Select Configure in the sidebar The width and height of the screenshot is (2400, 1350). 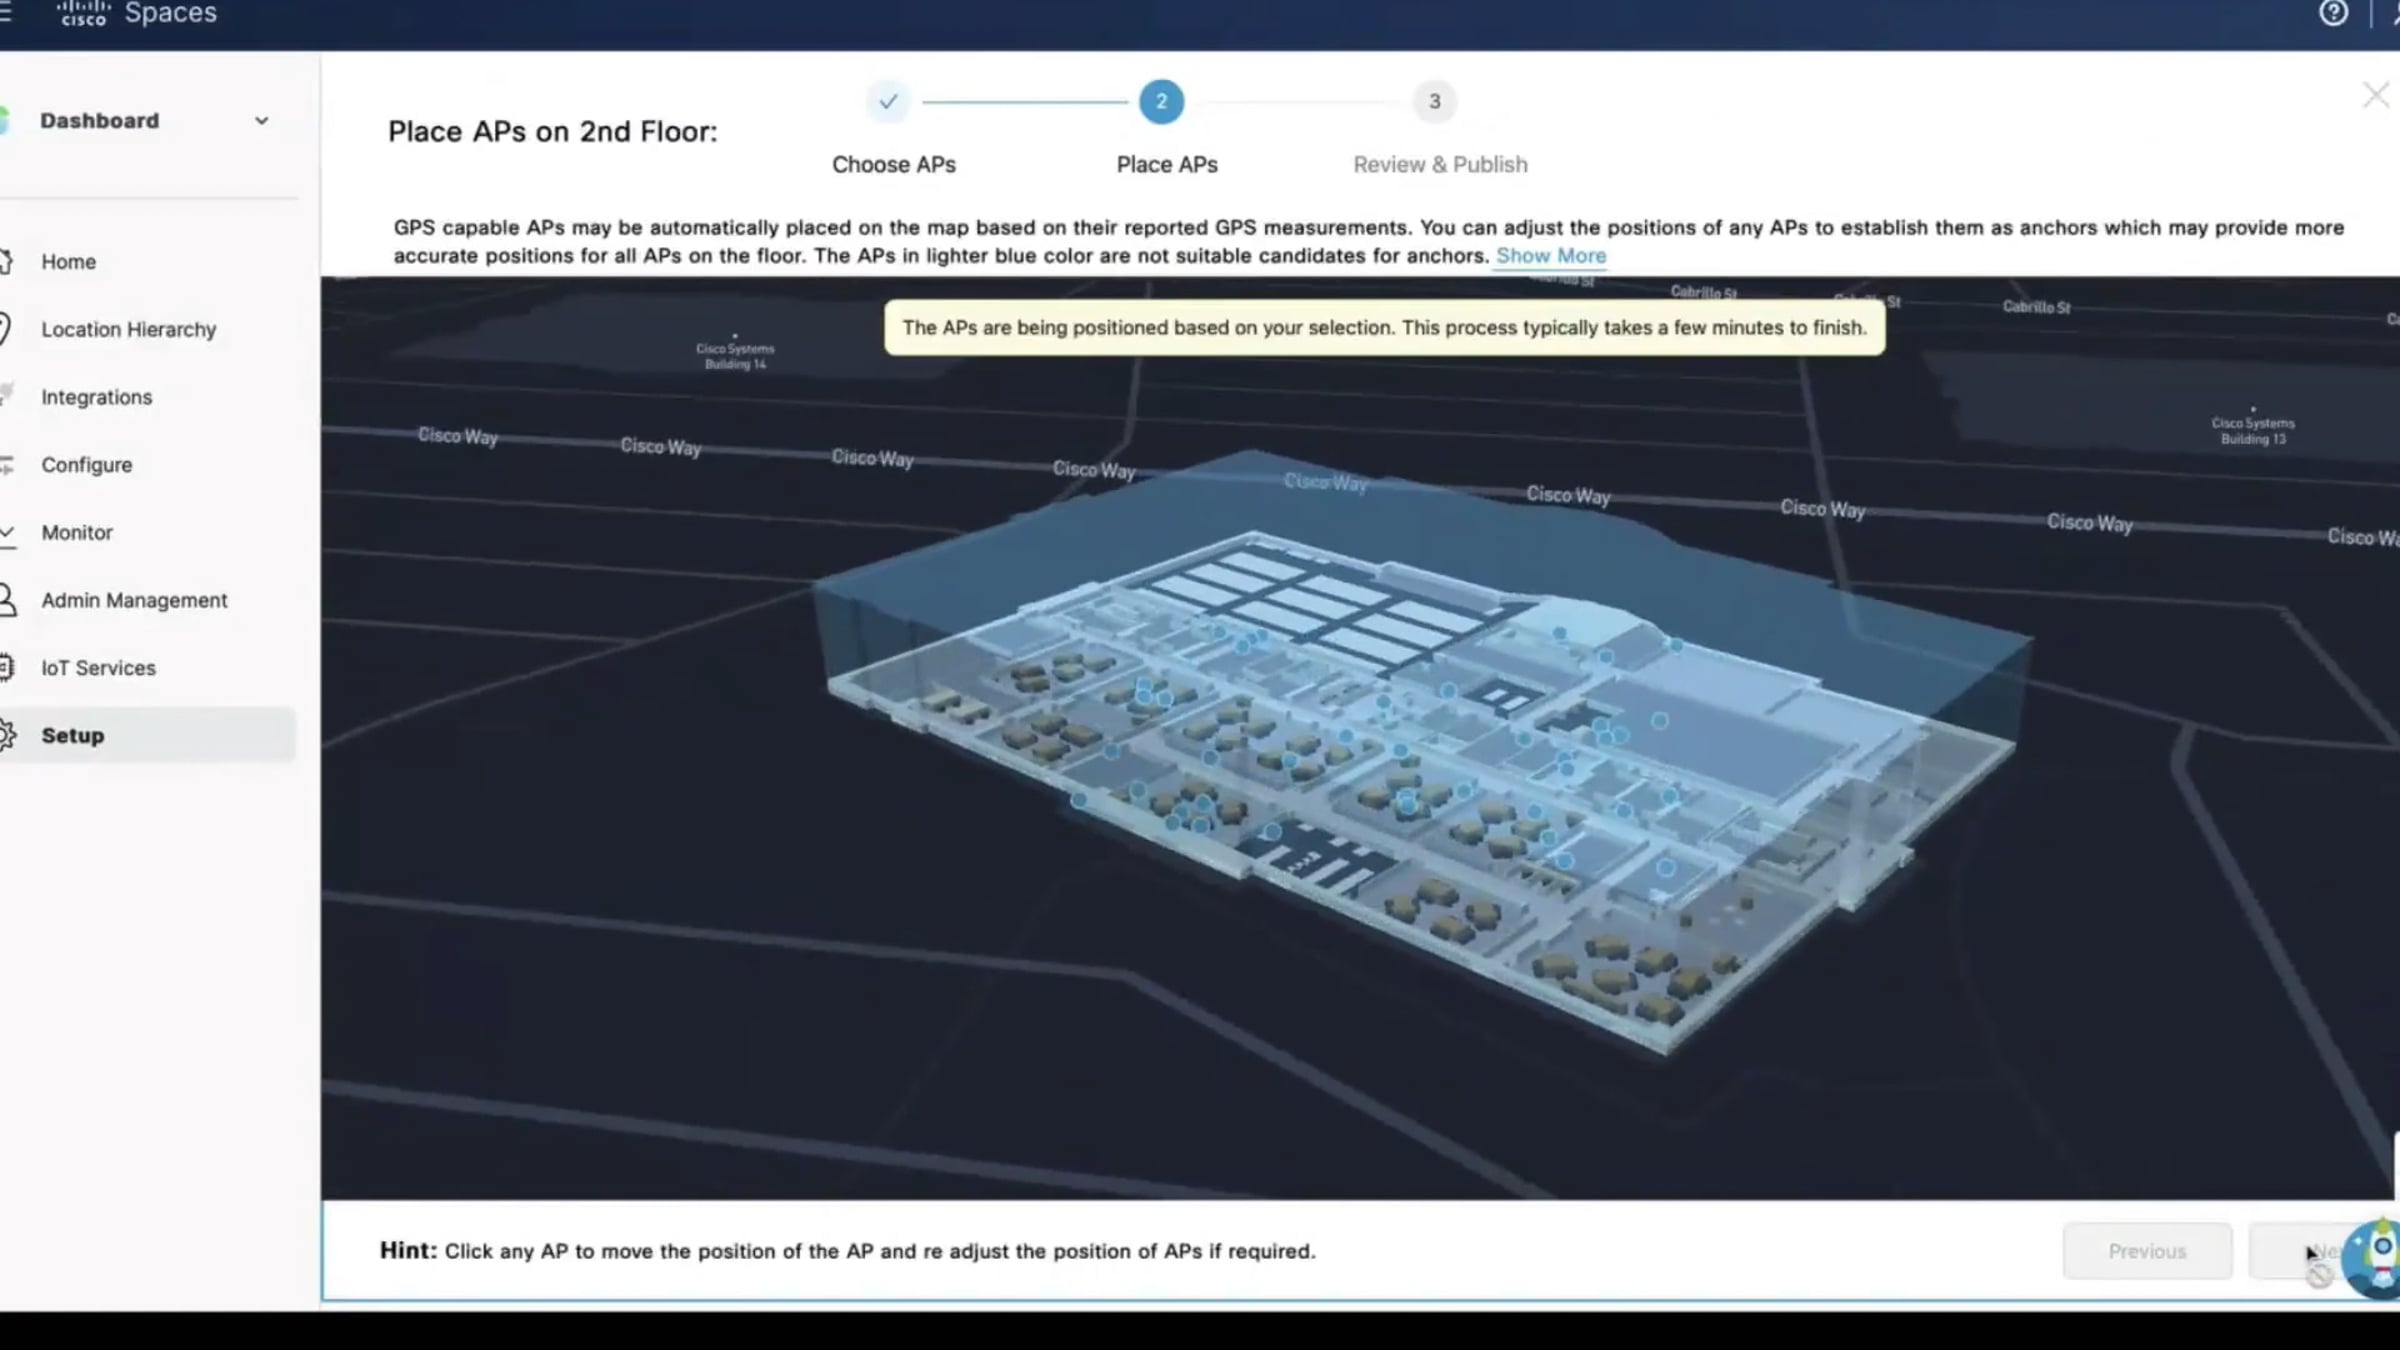pos(86,465)
